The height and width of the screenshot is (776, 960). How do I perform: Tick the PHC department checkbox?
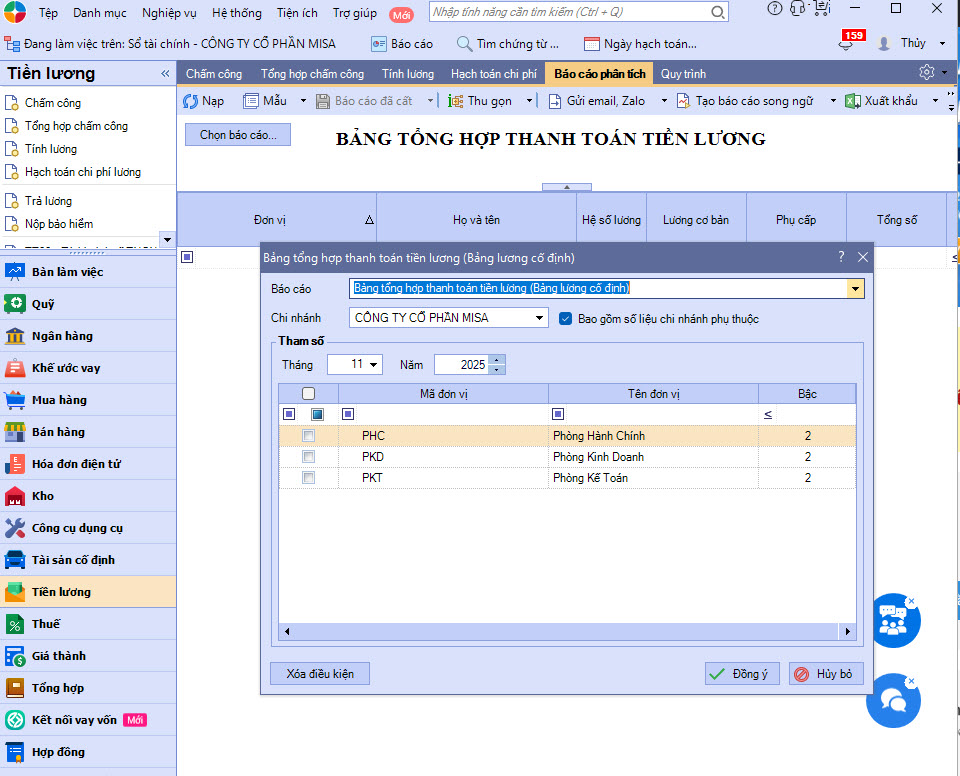(x=309, y=436)
